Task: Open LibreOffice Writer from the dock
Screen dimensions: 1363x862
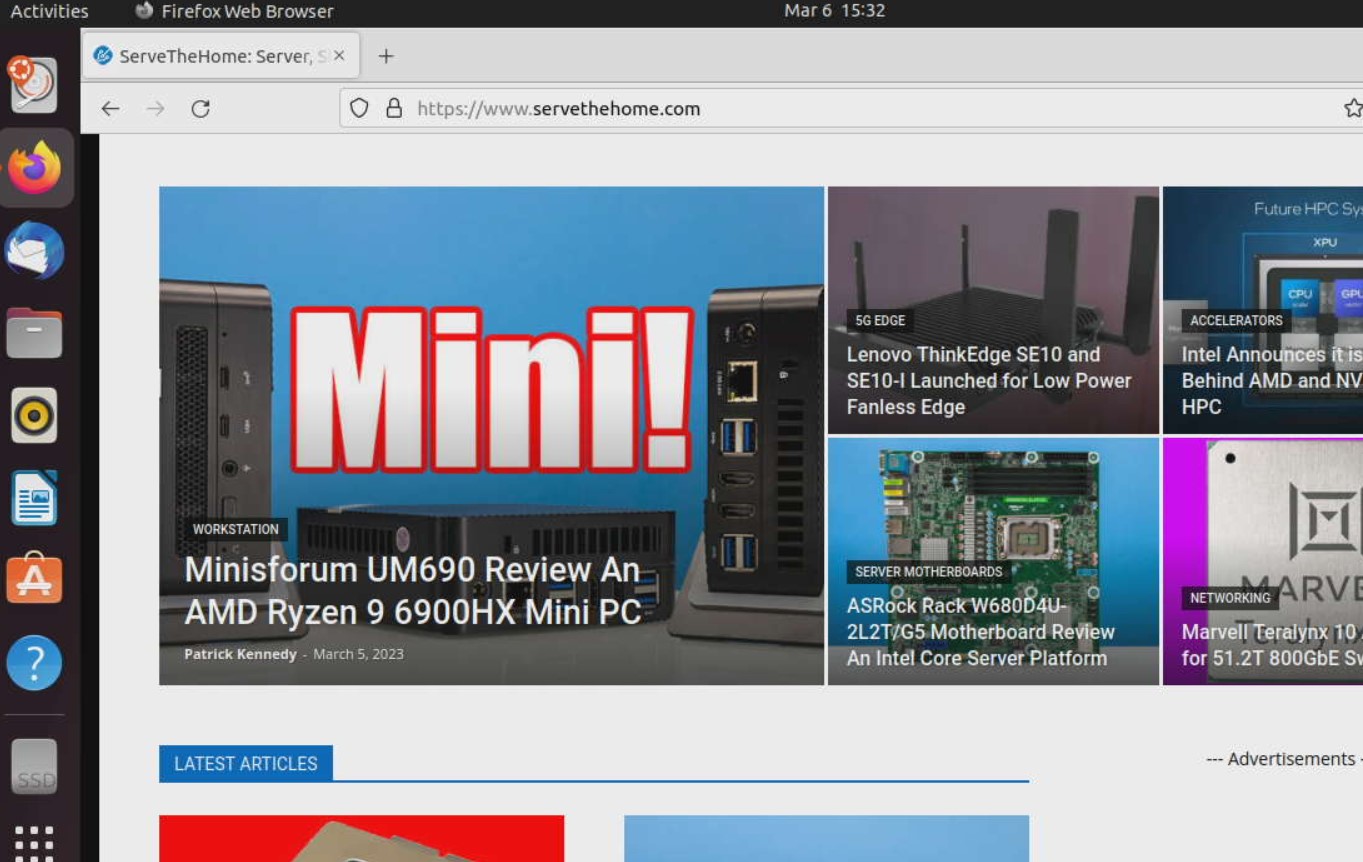Action: 35,498
